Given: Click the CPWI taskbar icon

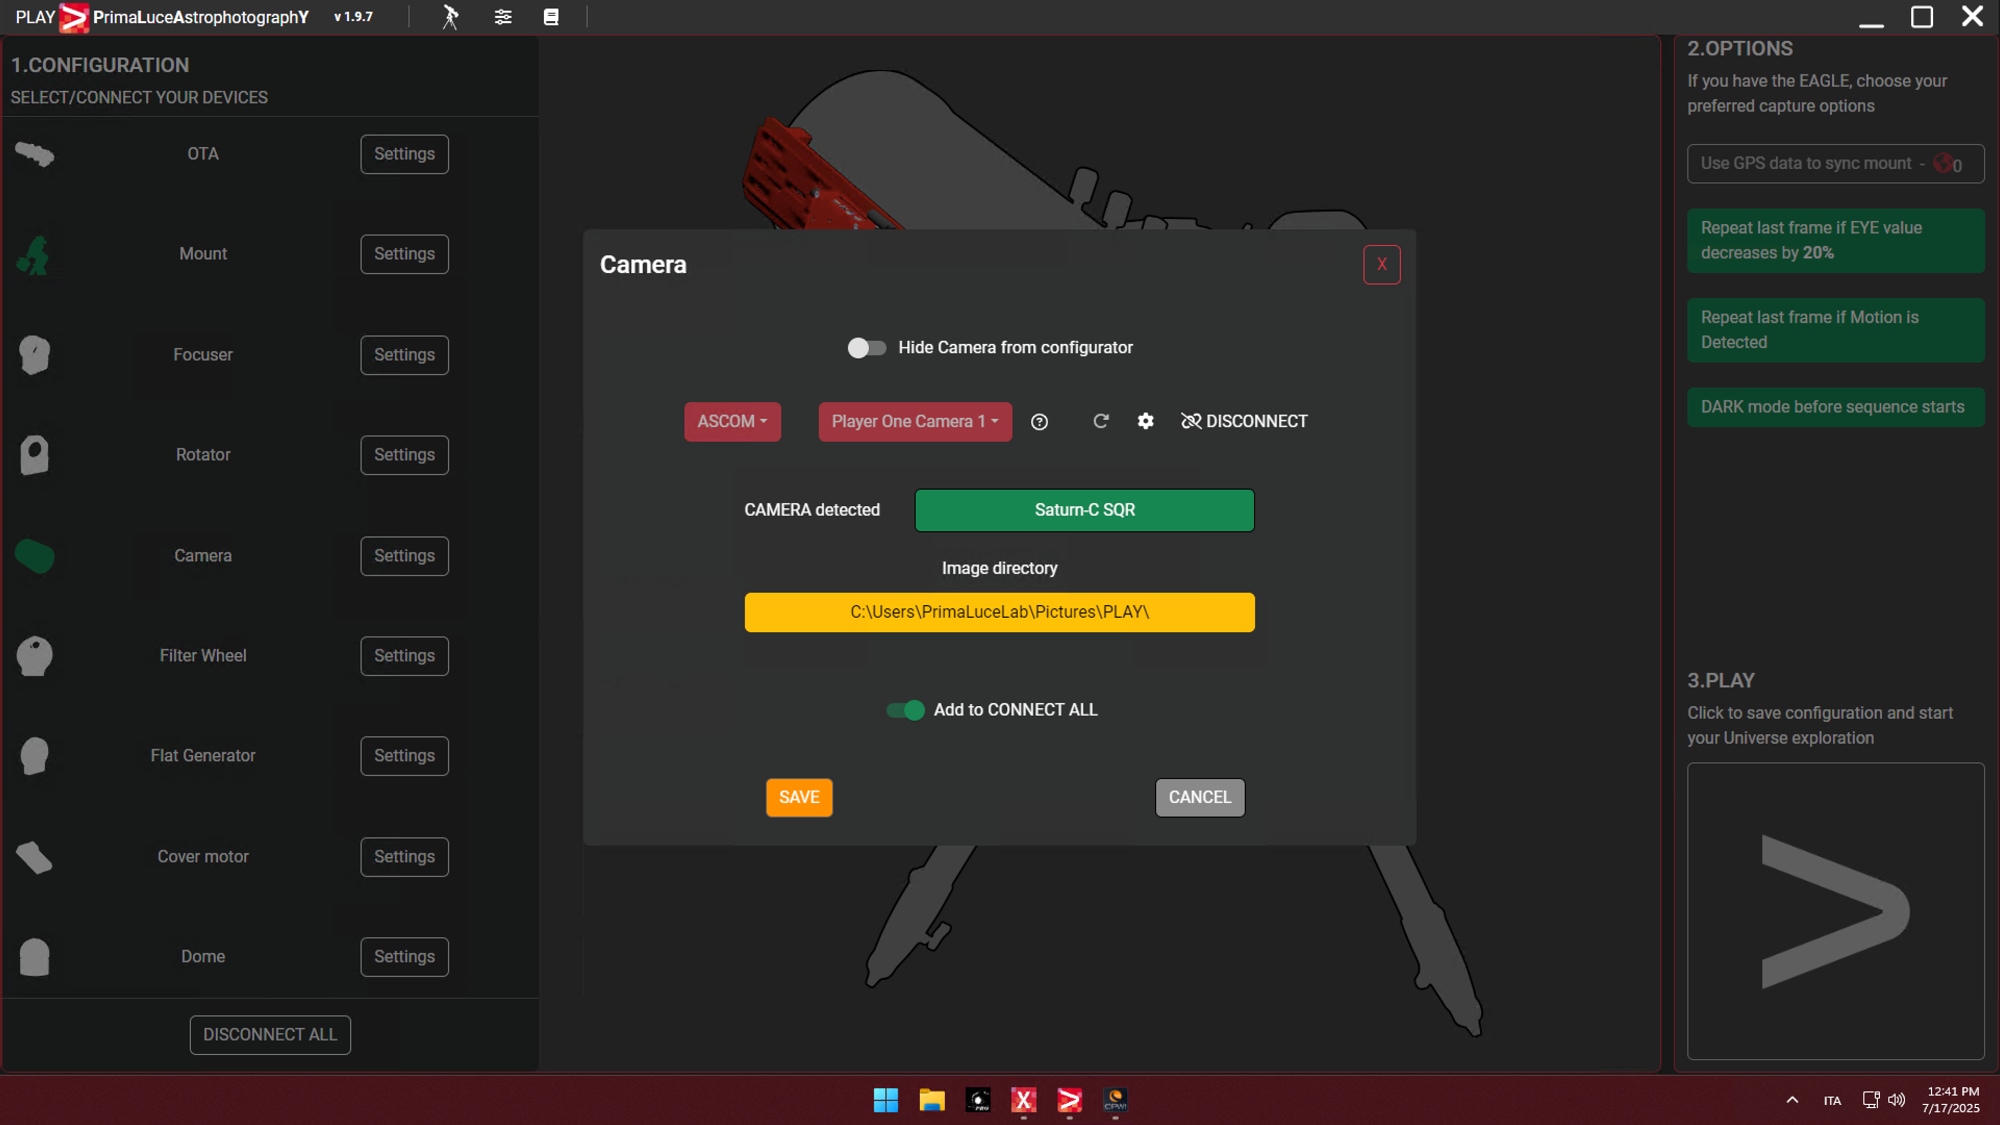Looking at the screenshot, I should click(1116, 1100).
